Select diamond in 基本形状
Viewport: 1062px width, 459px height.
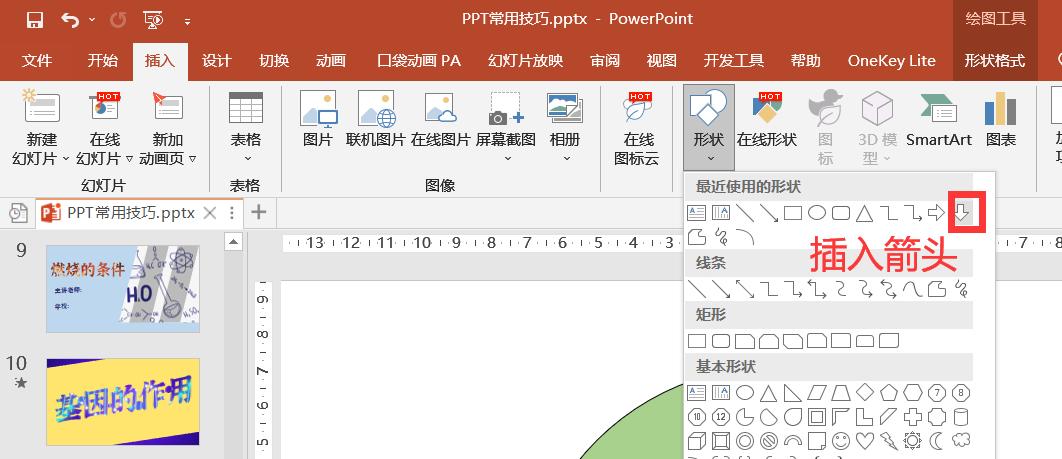coord(865,393)
